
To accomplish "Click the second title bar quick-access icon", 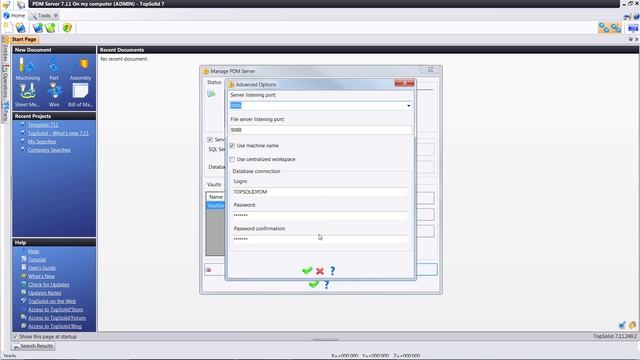I will [21, 4].
